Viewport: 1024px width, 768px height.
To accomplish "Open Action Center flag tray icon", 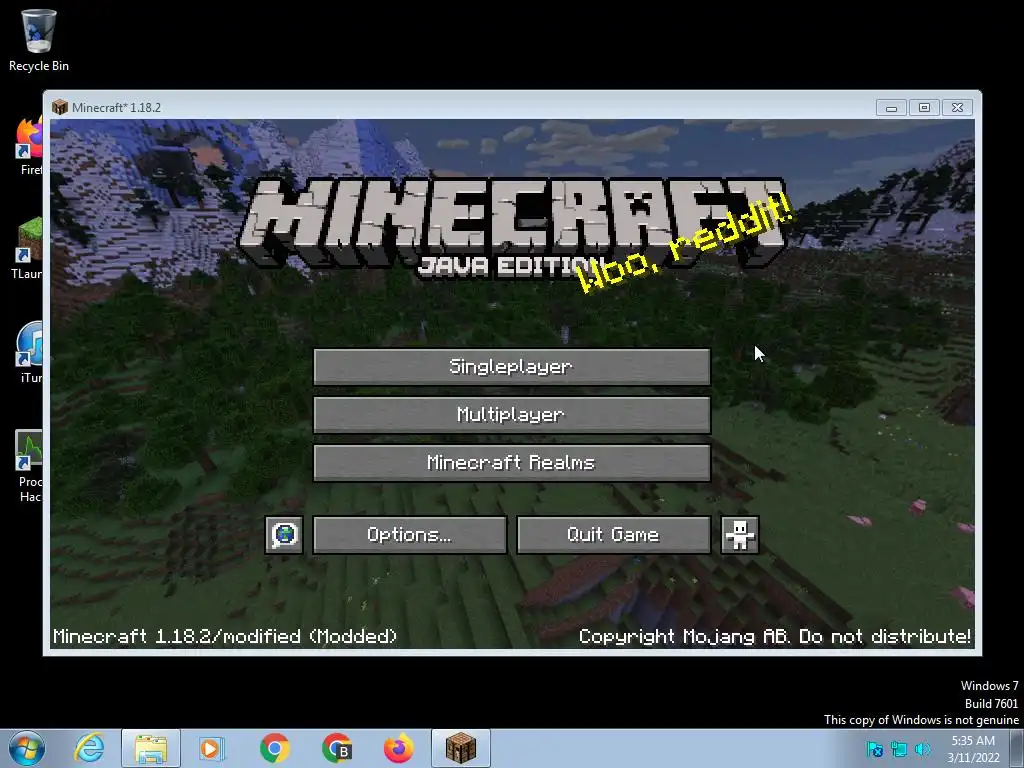I will coord(874,749).
